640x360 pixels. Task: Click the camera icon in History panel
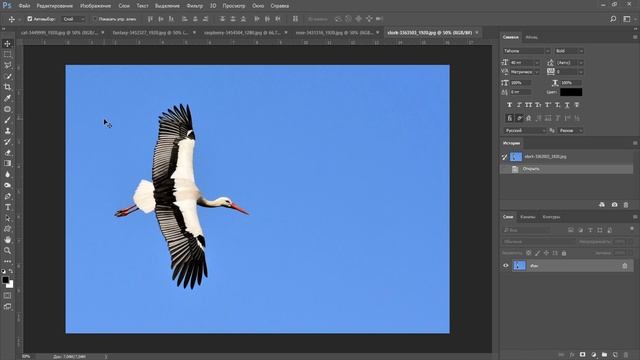[614, 204]
